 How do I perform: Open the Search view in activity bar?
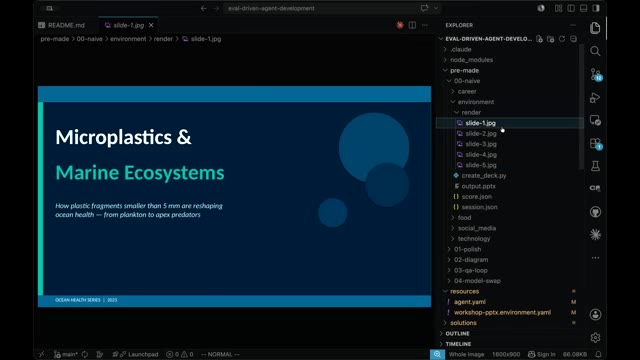[595, 51]
